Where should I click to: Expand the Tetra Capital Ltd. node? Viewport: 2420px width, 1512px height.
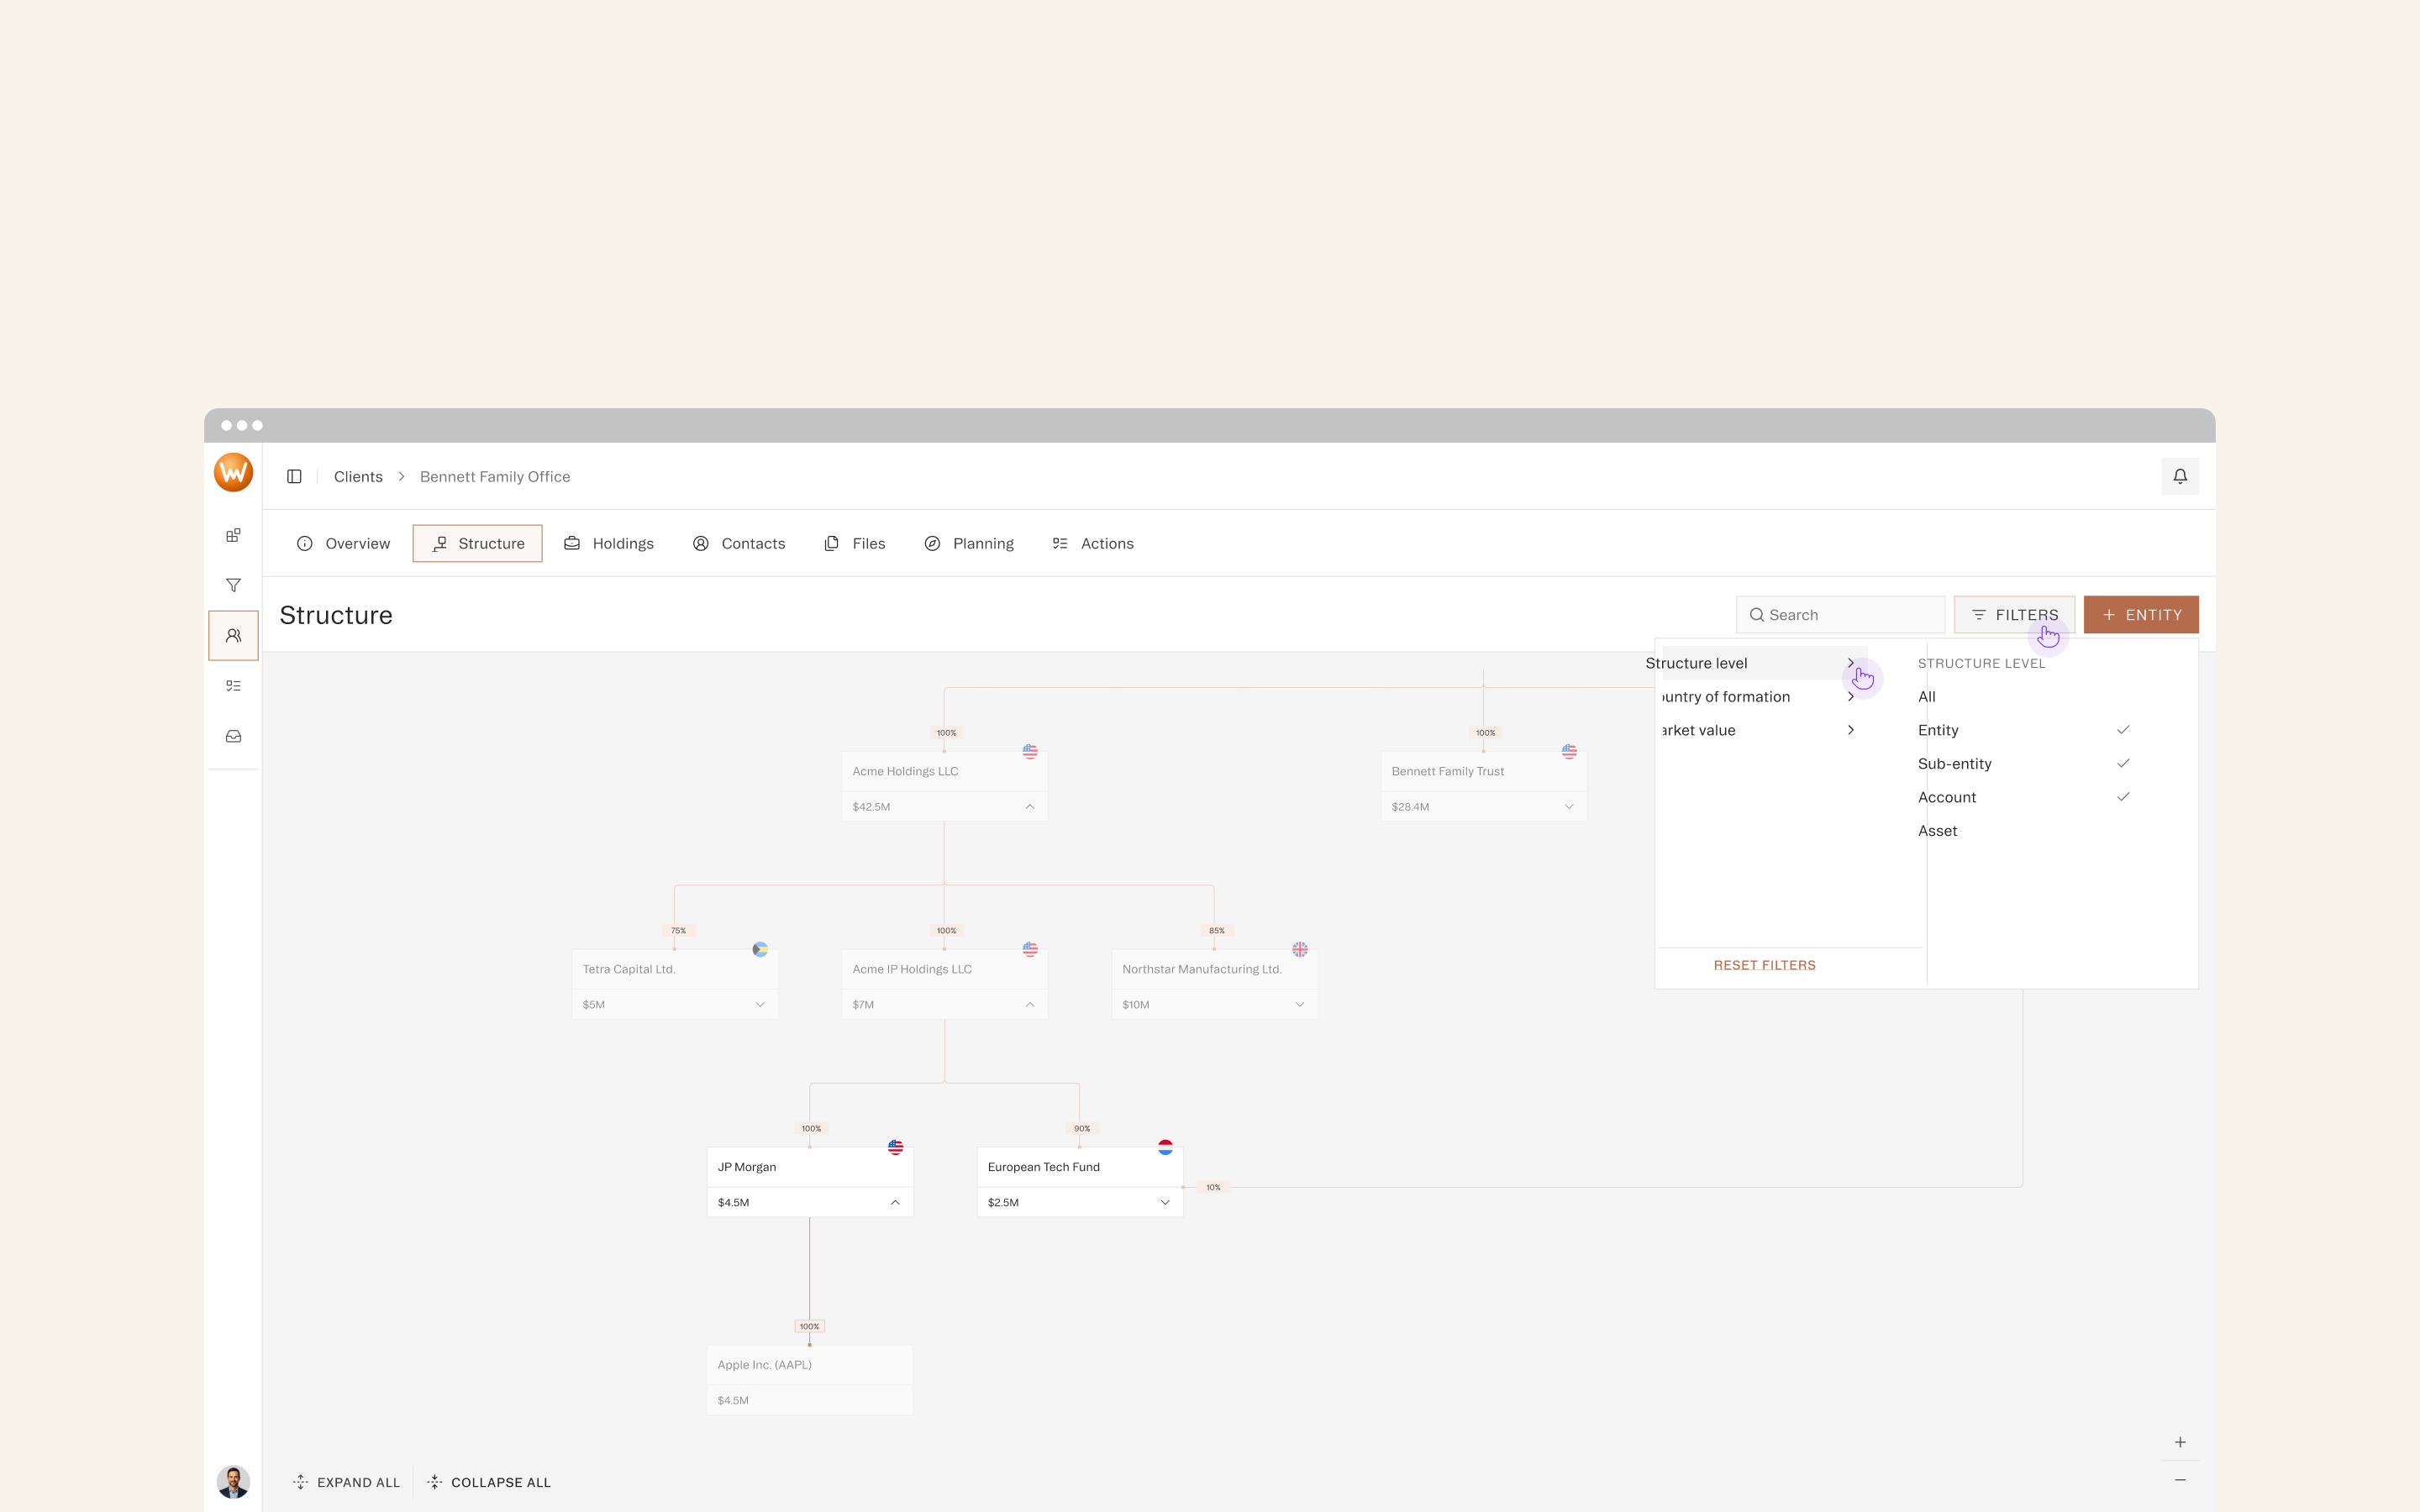(760, 1005)
